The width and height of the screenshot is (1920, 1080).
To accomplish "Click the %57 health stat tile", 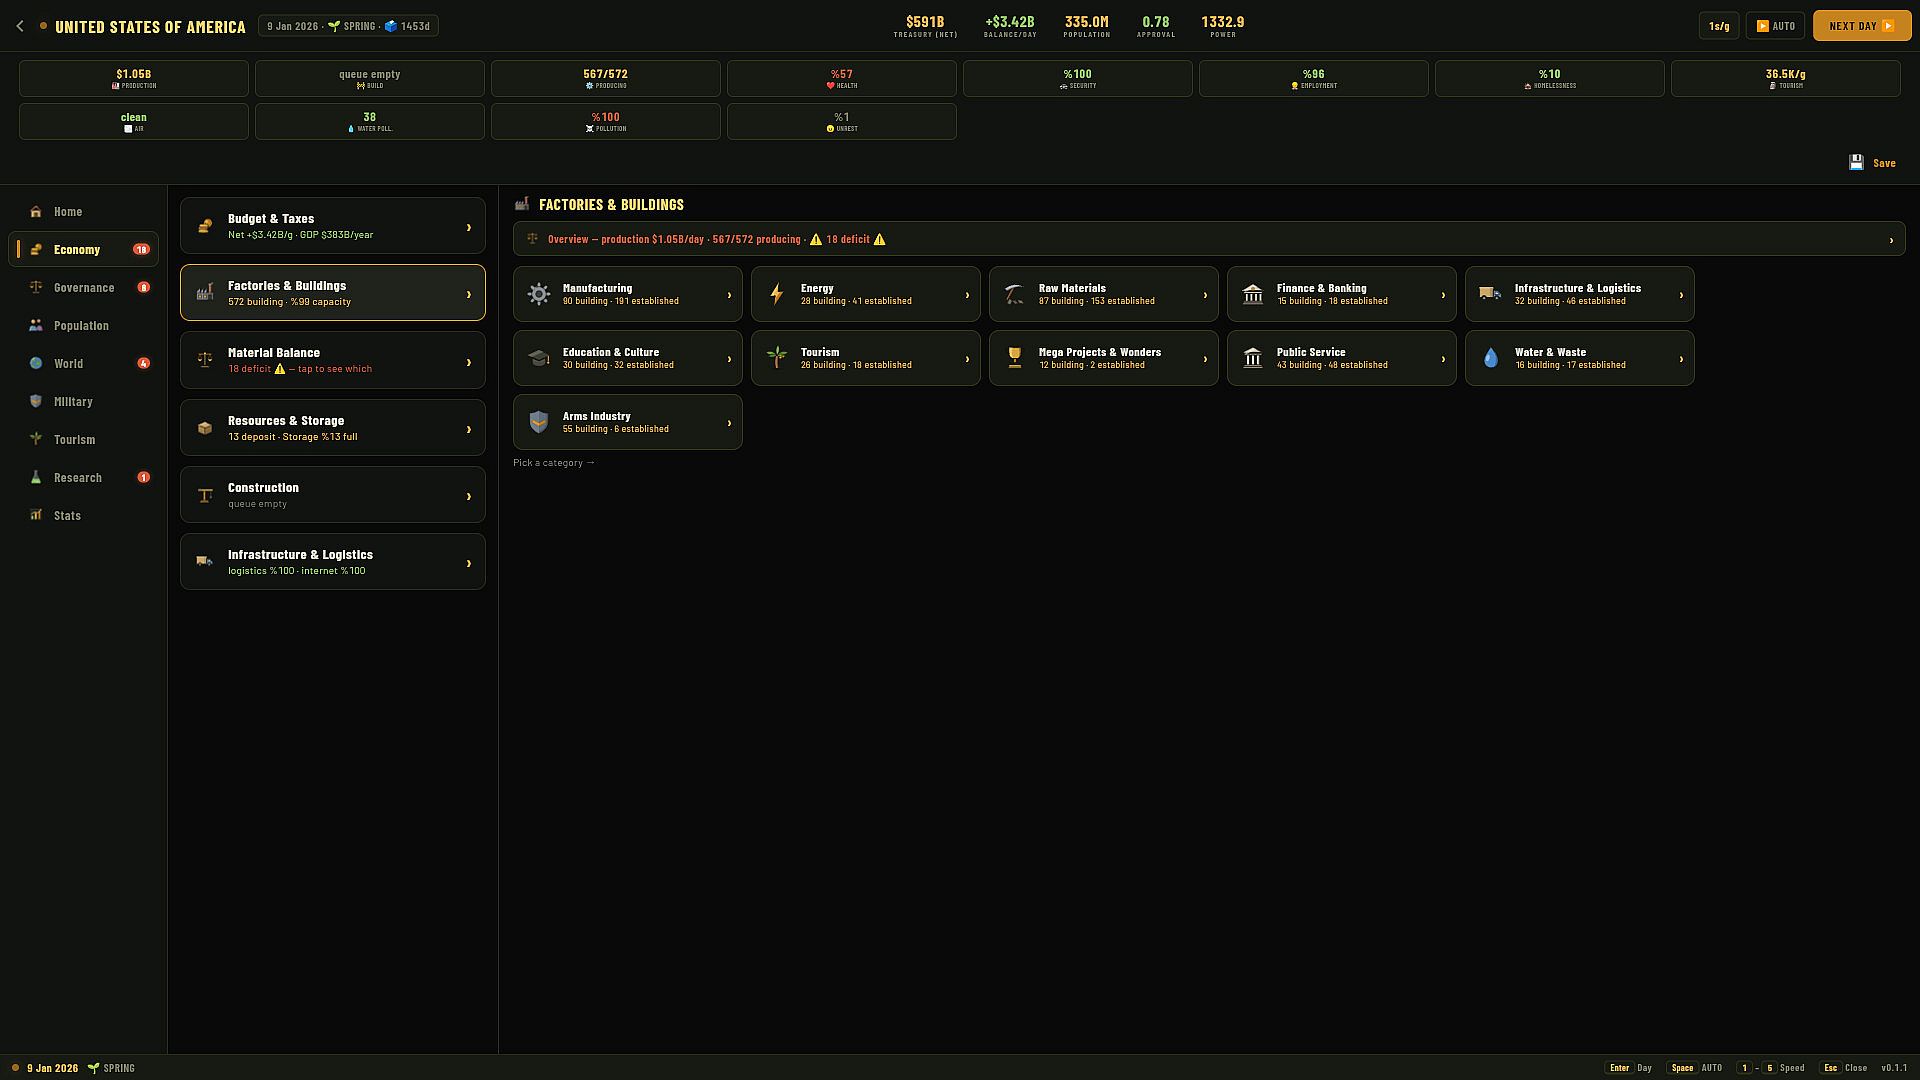I will pos(842,78).
